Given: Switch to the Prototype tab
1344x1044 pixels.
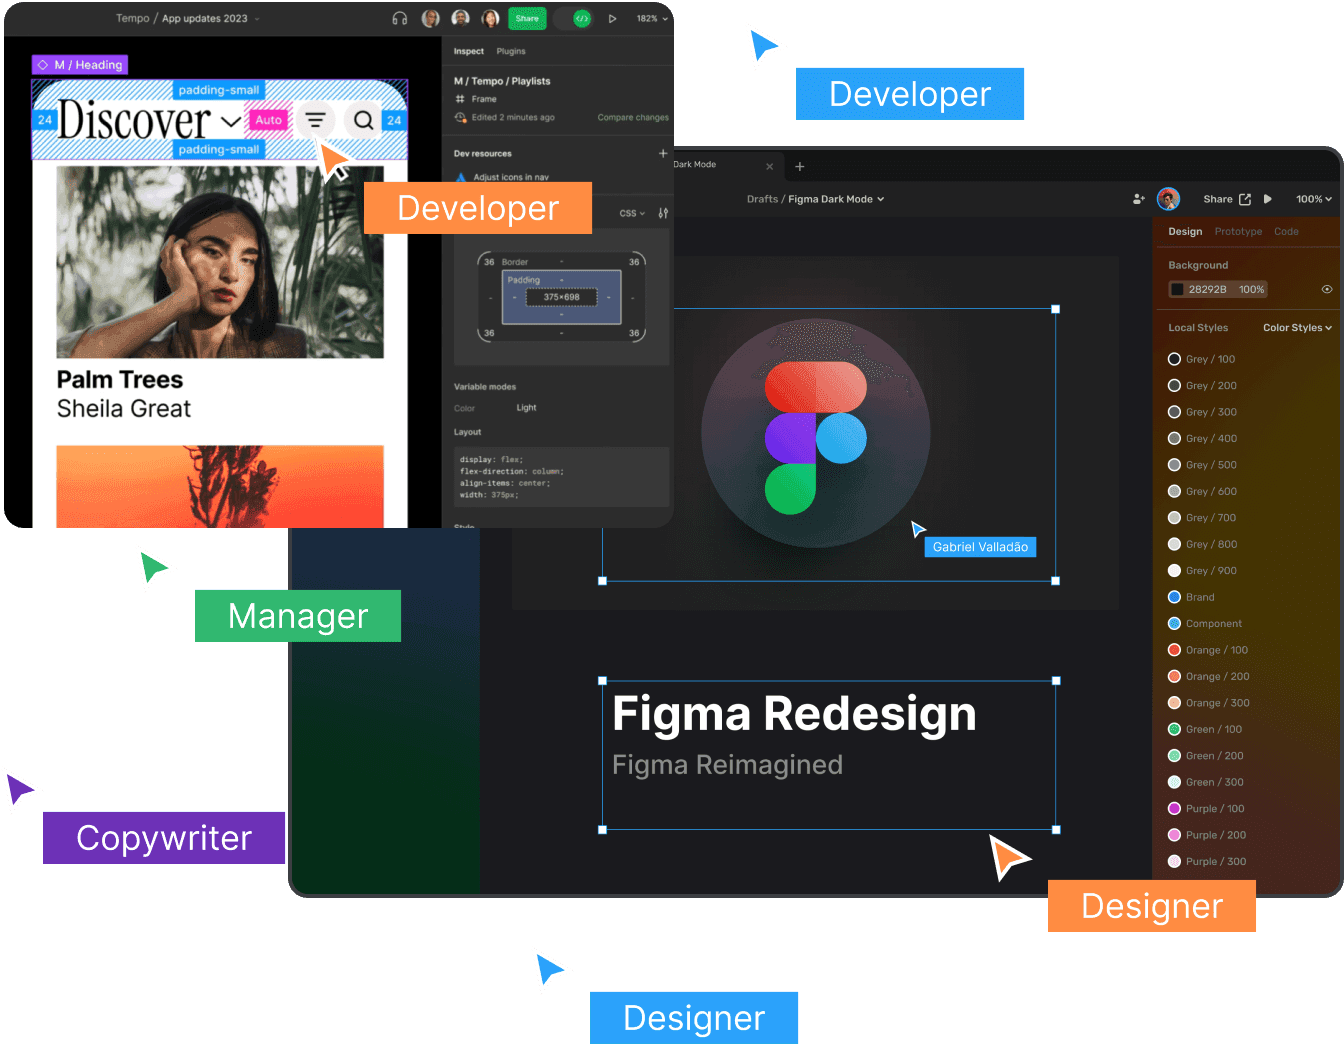Looking at the screenshot, I should (x=1238, y=231).
